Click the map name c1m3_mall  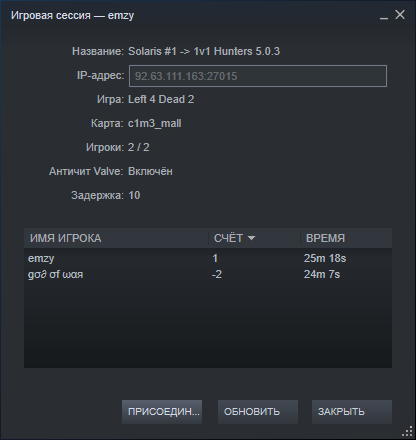155,123
